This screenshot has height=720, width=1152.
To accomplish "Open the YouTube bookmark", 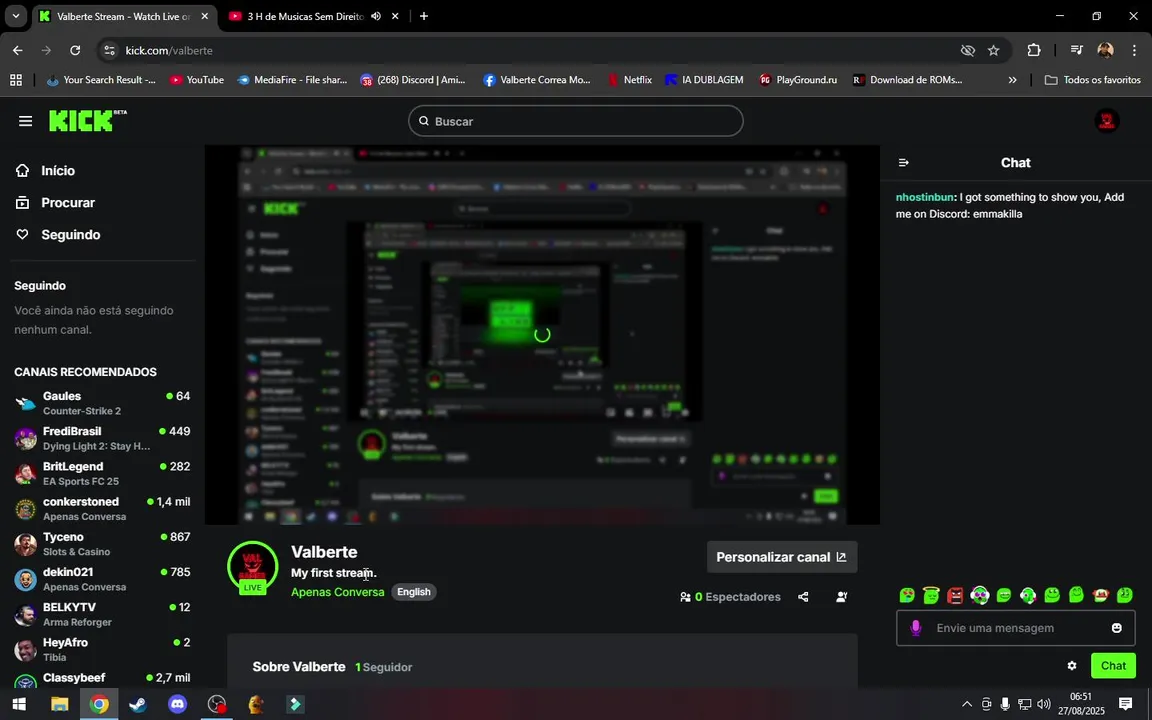I will 197,80.
